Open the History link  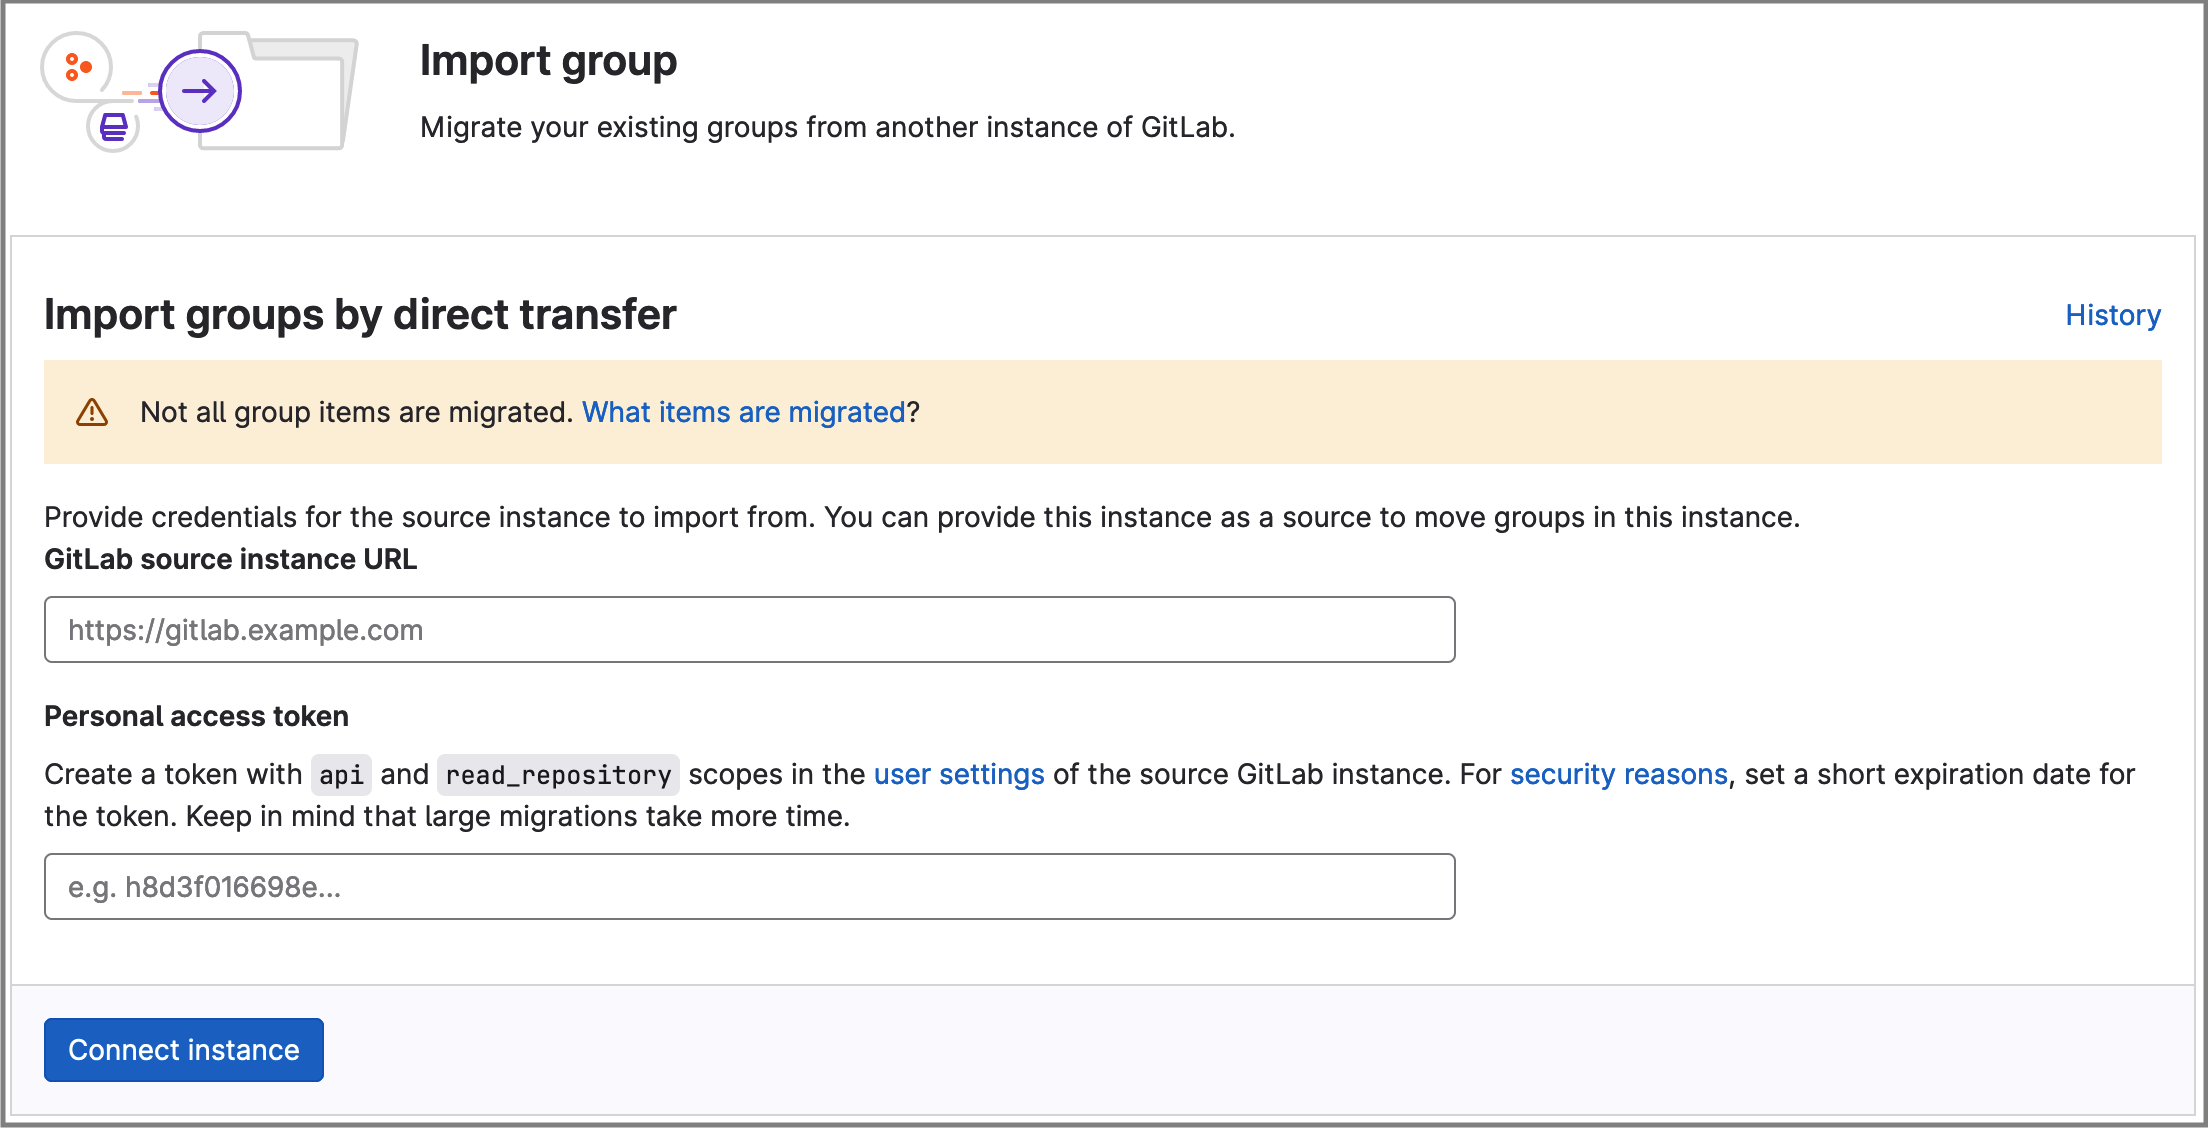click(2113, 315)
